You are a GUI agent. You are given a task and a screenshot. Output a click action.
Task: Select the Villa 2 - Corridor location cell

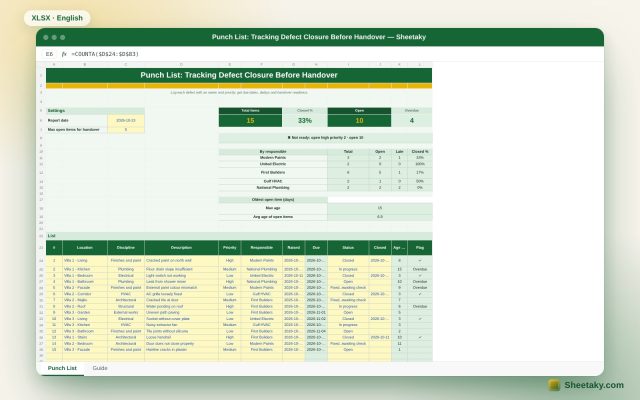(x=85, y=294)
